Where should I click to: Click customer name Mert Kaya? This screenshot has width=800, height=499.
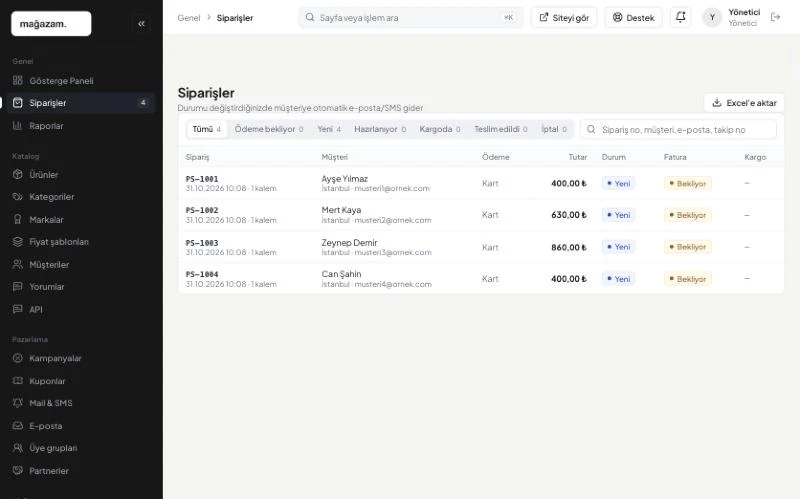[341, 210]
